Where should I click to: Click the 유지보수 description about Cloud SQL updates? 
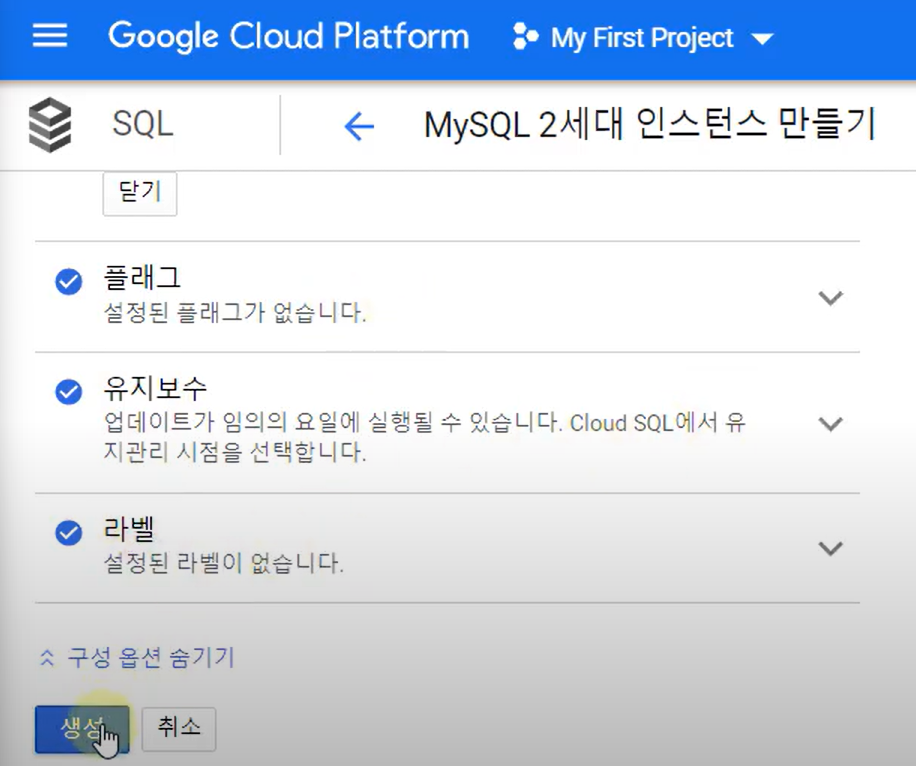[x=425, y=437]
